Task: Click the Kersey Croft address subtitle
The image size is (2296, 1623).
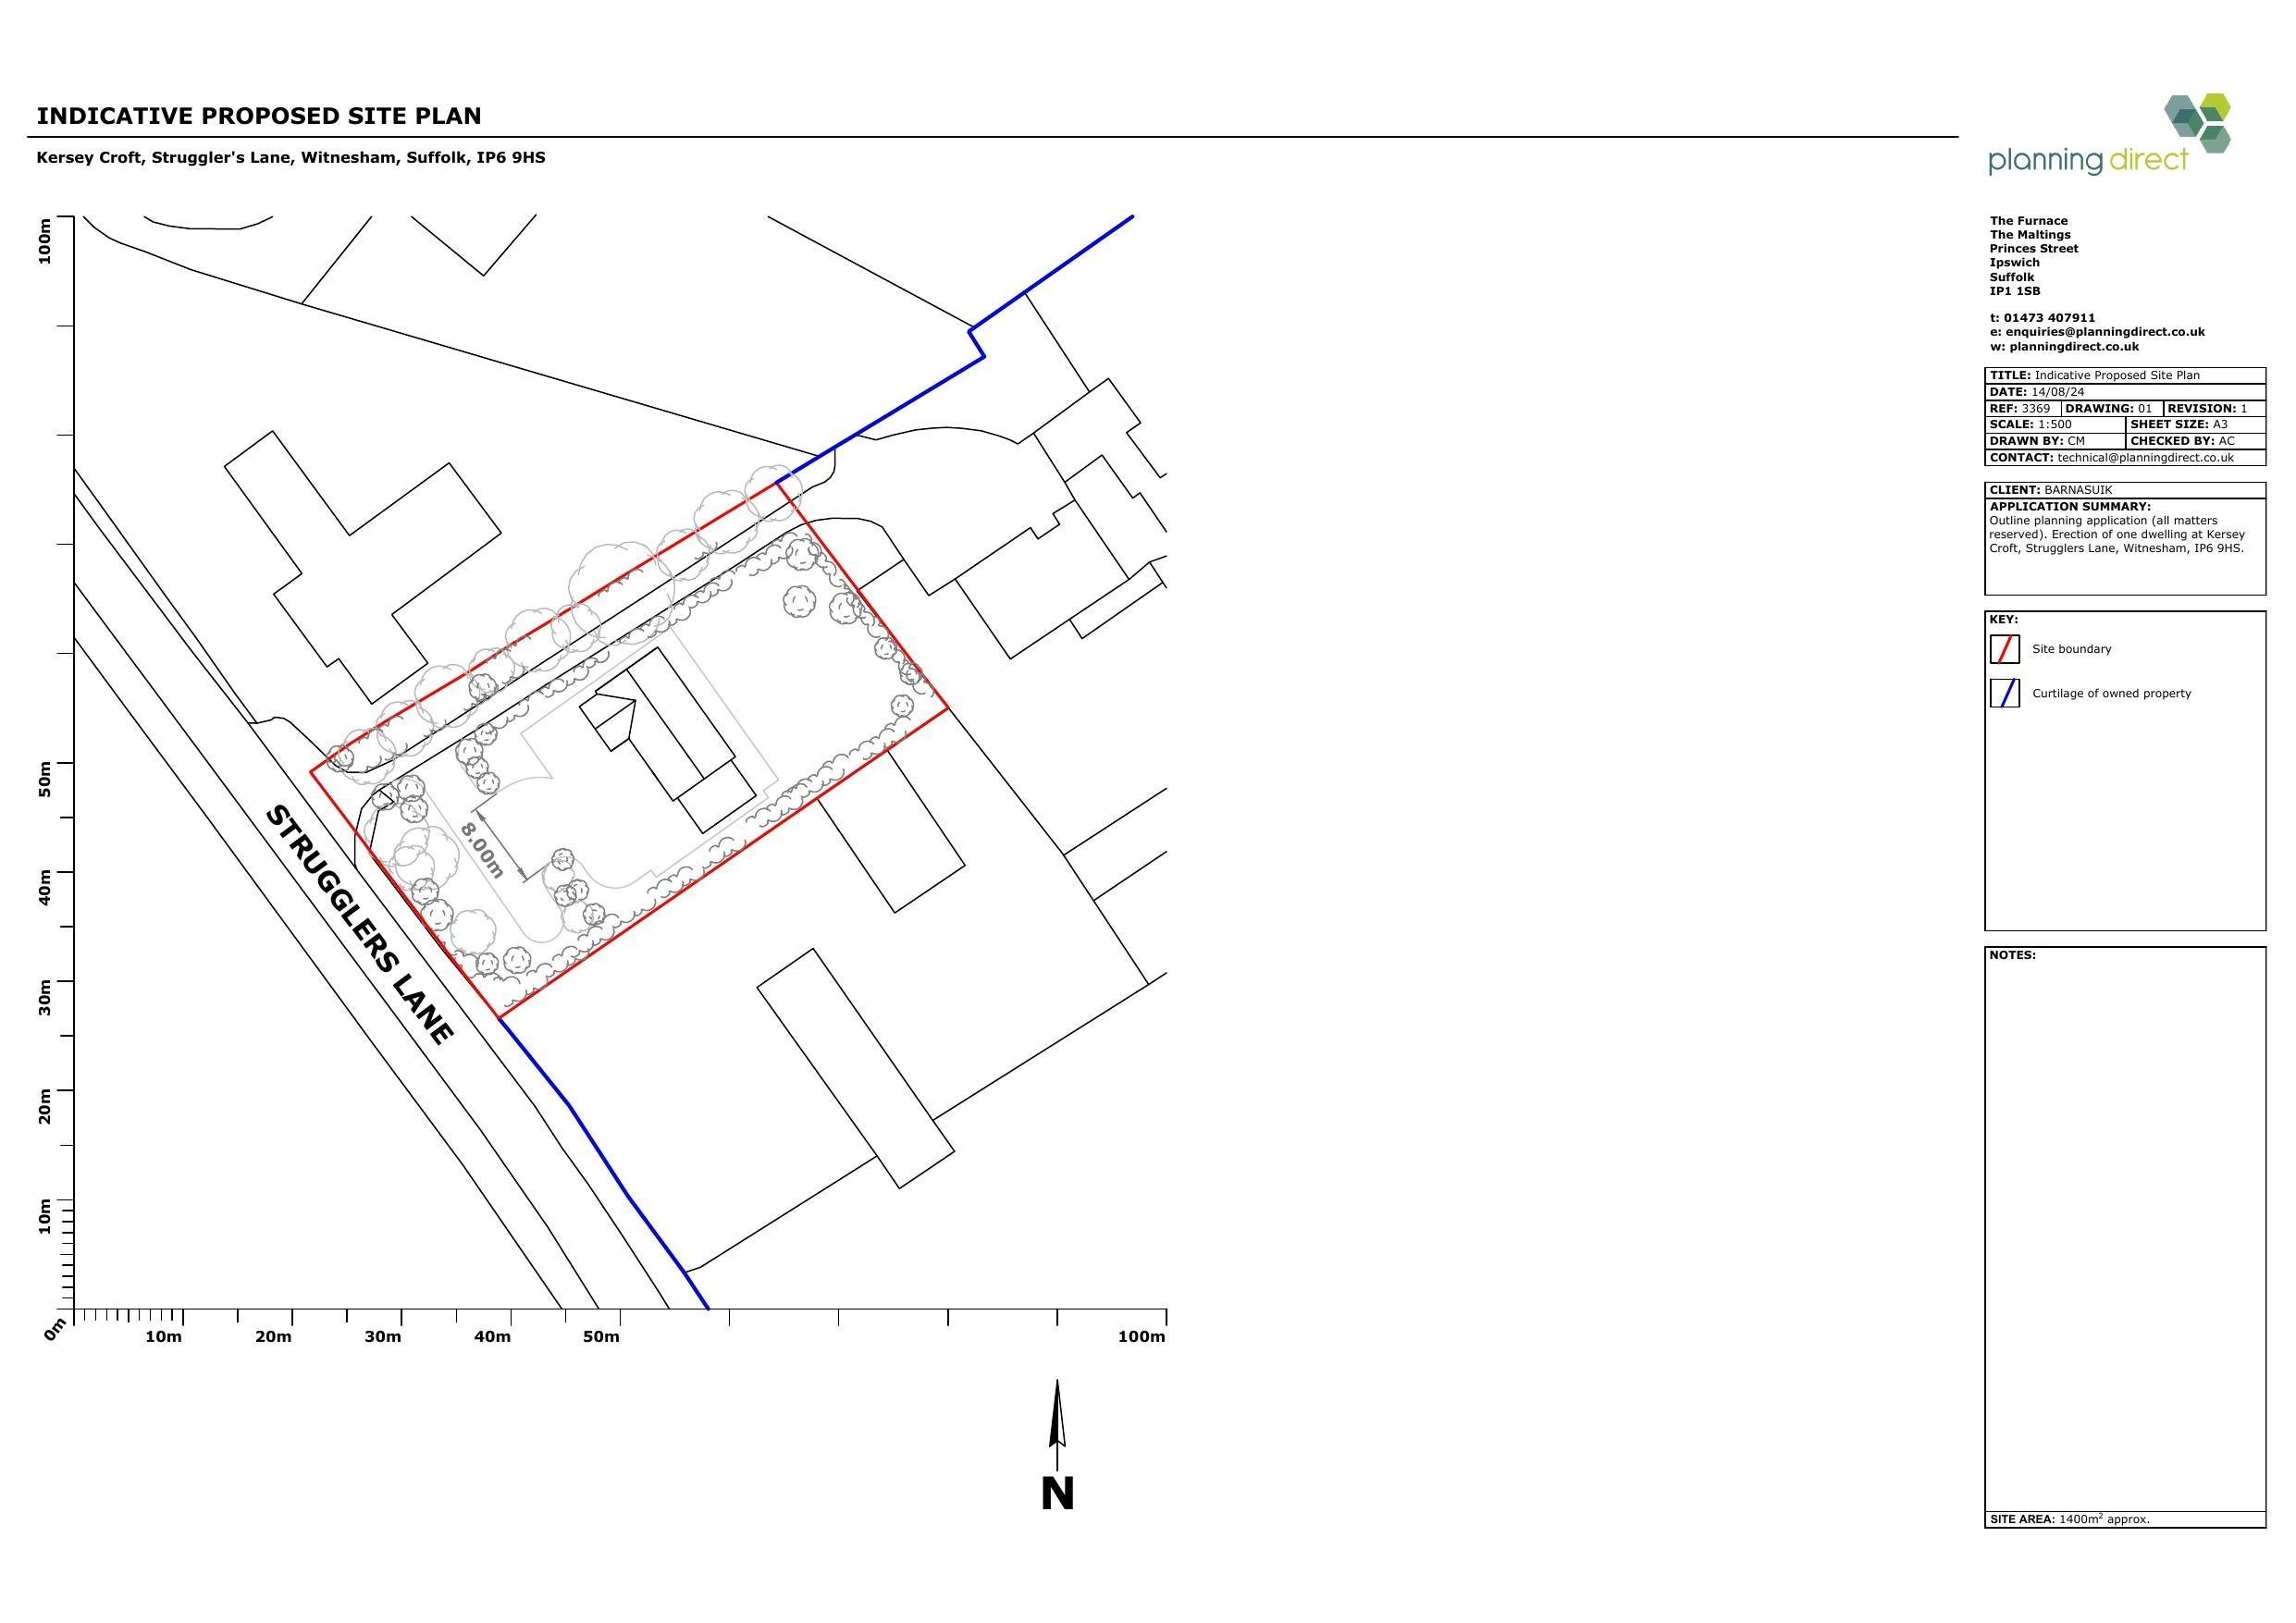Action: pyautogui.click(x=291, y=158)
